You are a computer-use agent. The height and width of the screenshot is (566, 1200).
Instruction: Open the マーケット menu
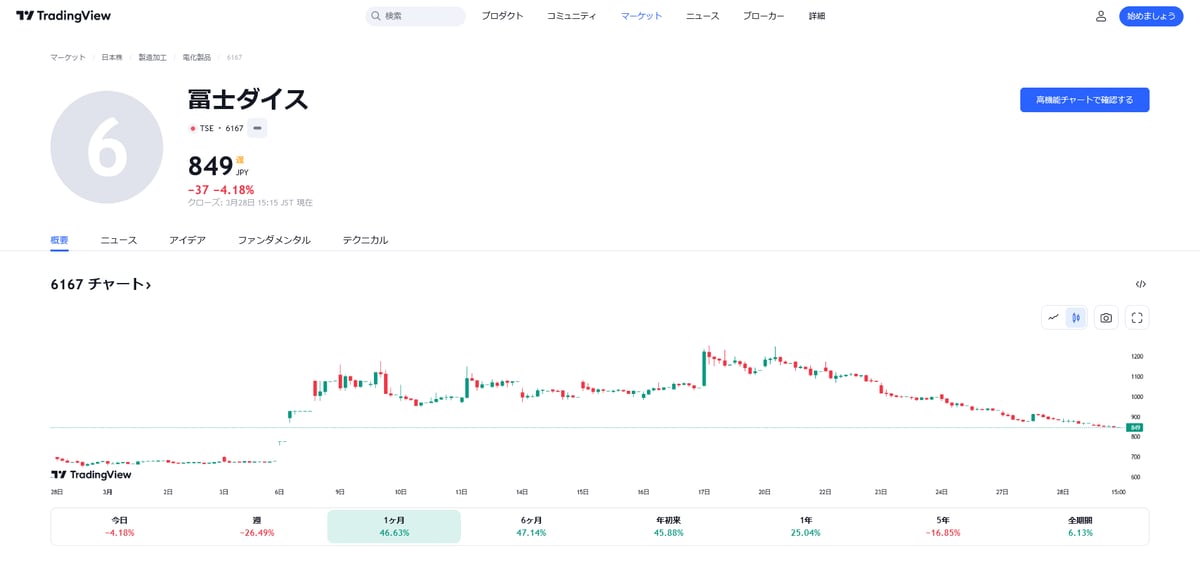pos(641,16)
